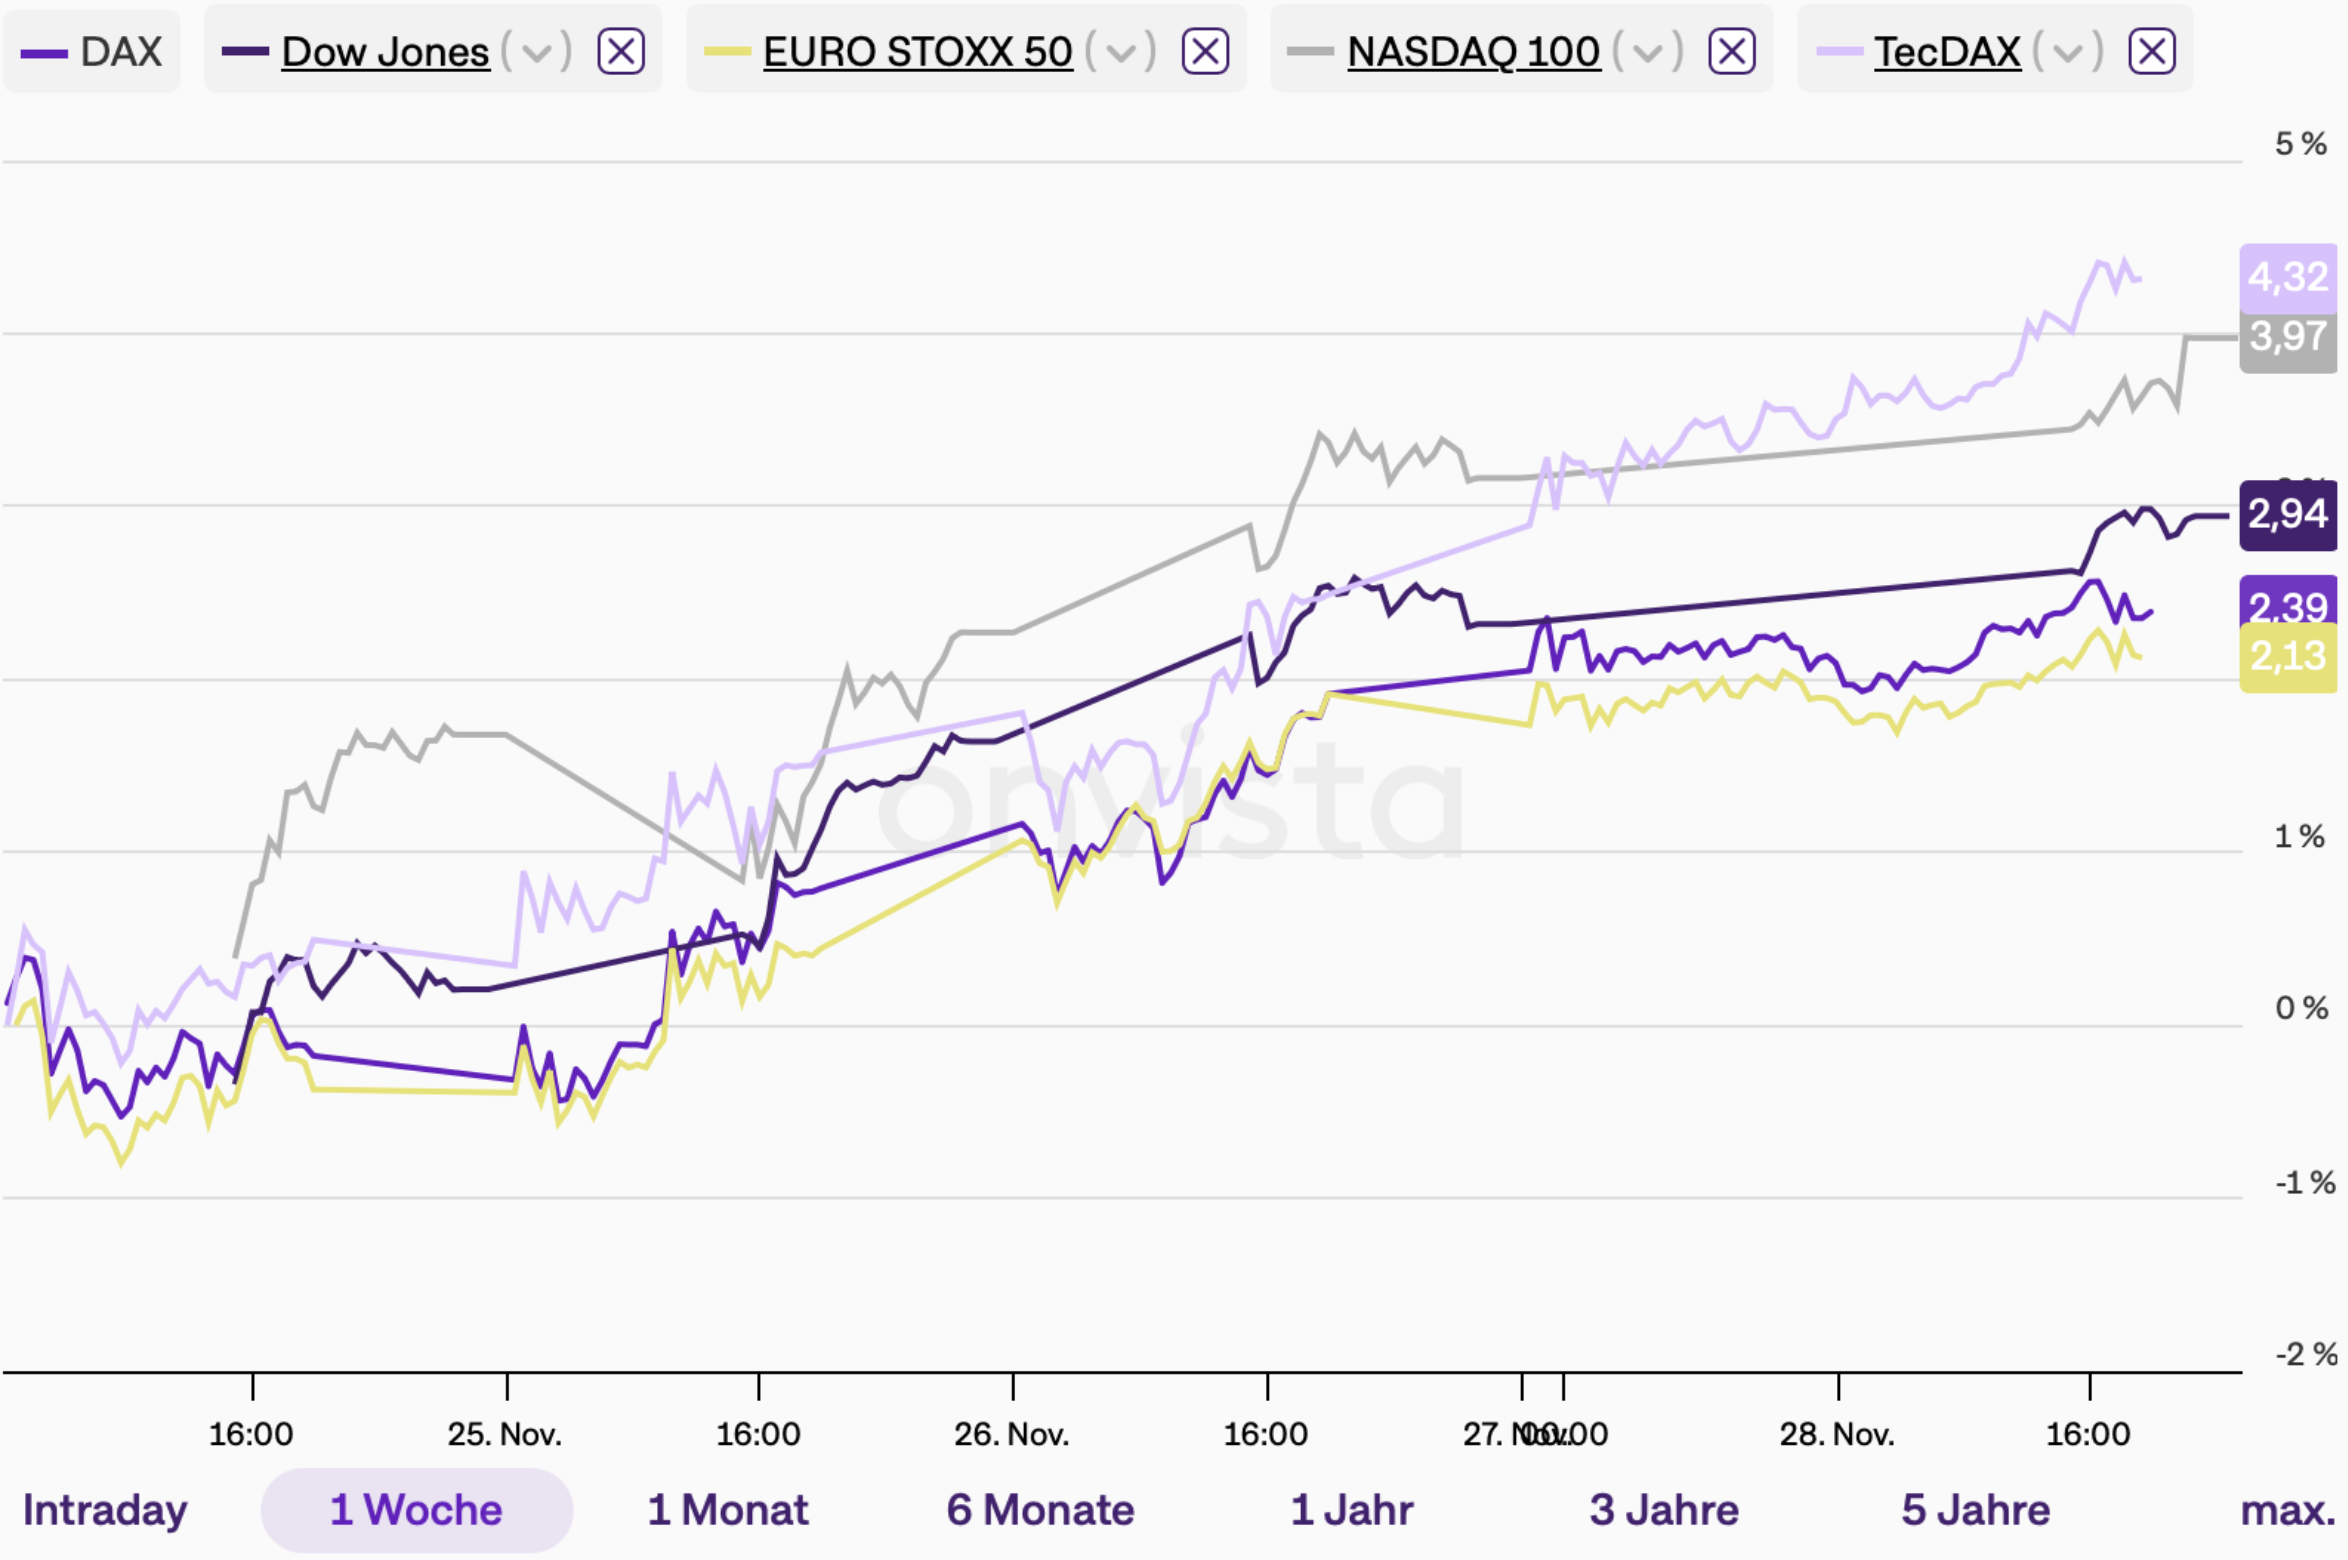This screenshot has height=1560, width=2348.
Task: Remove Dow Jones from the comparison
Action: 621,51
